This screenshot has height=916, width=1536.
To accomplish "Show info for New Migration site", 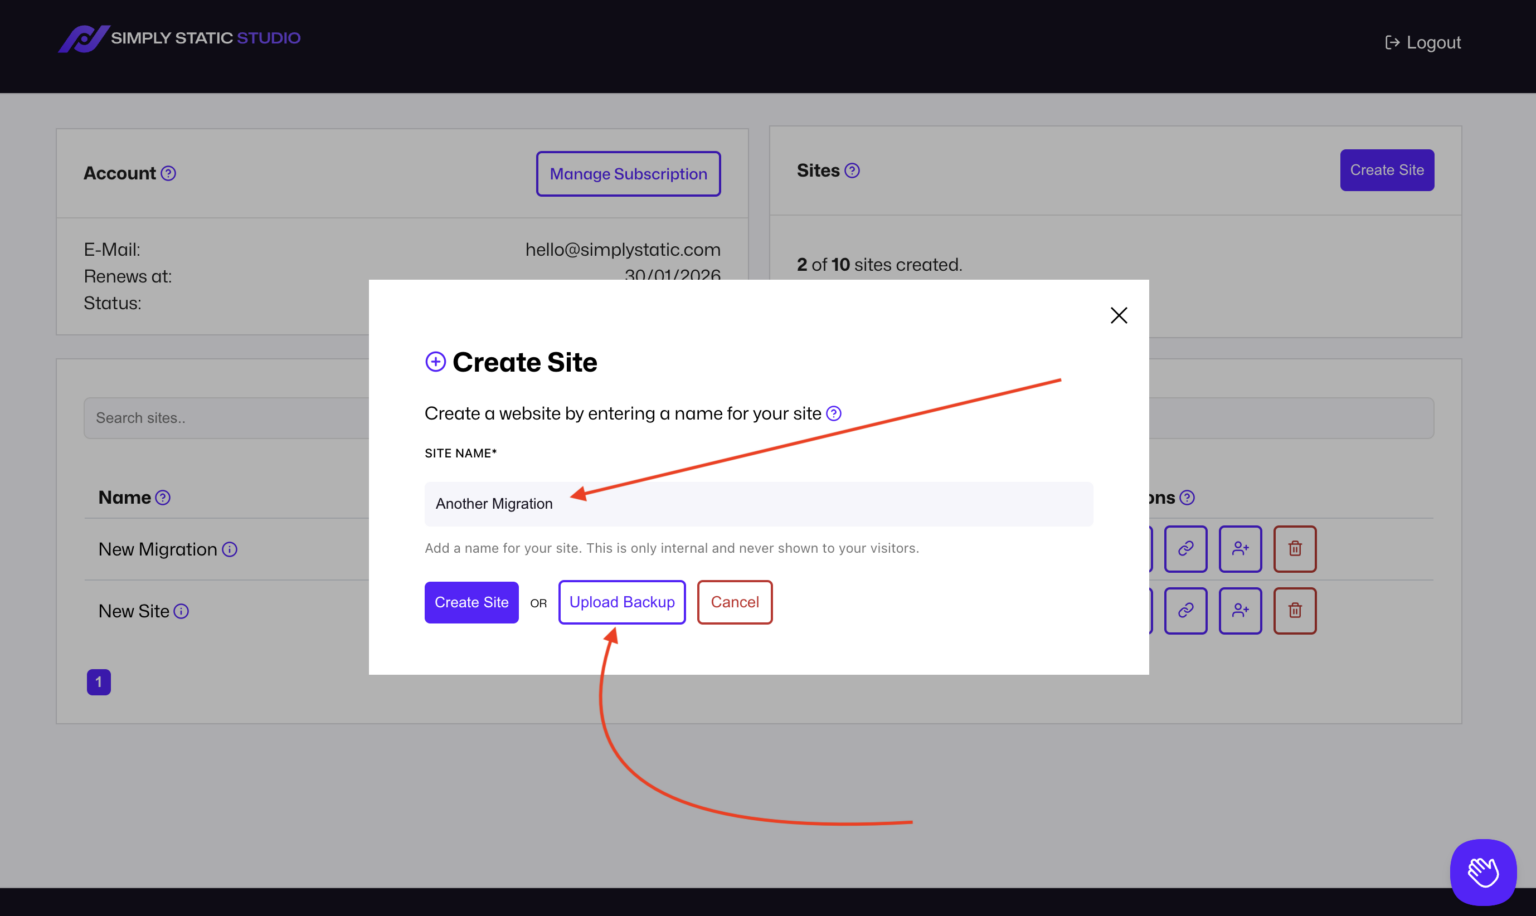I will tap(230, 550).
